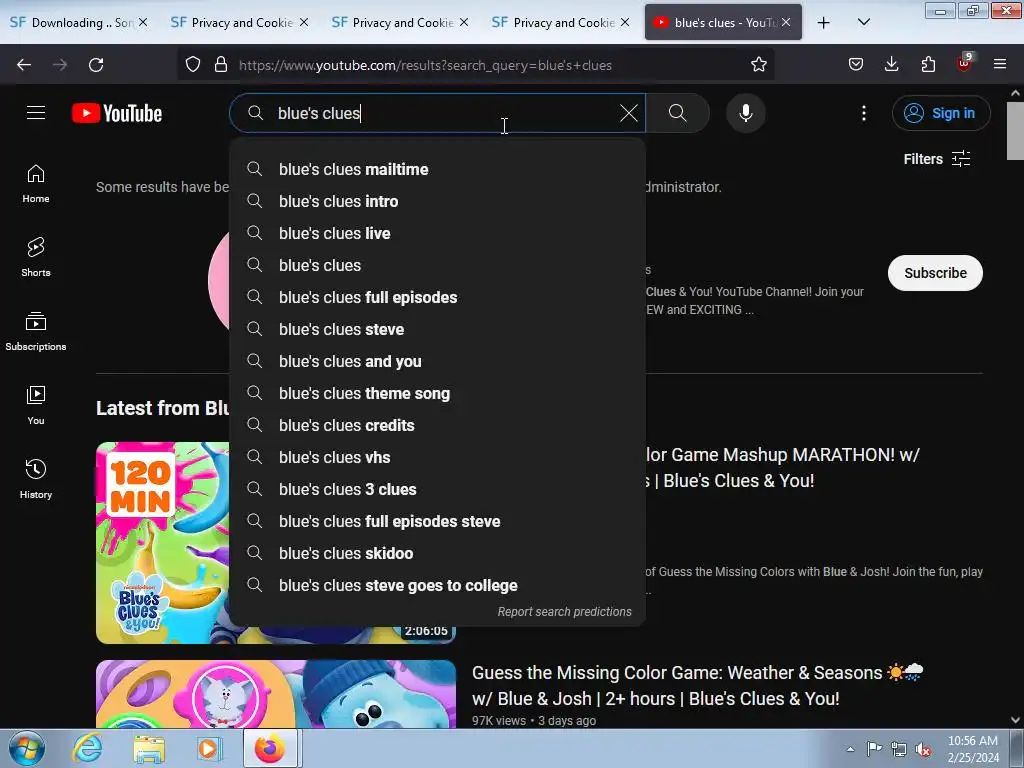
Task: Open Windows Explorer folder in taskbar
Action: [149, 749]
